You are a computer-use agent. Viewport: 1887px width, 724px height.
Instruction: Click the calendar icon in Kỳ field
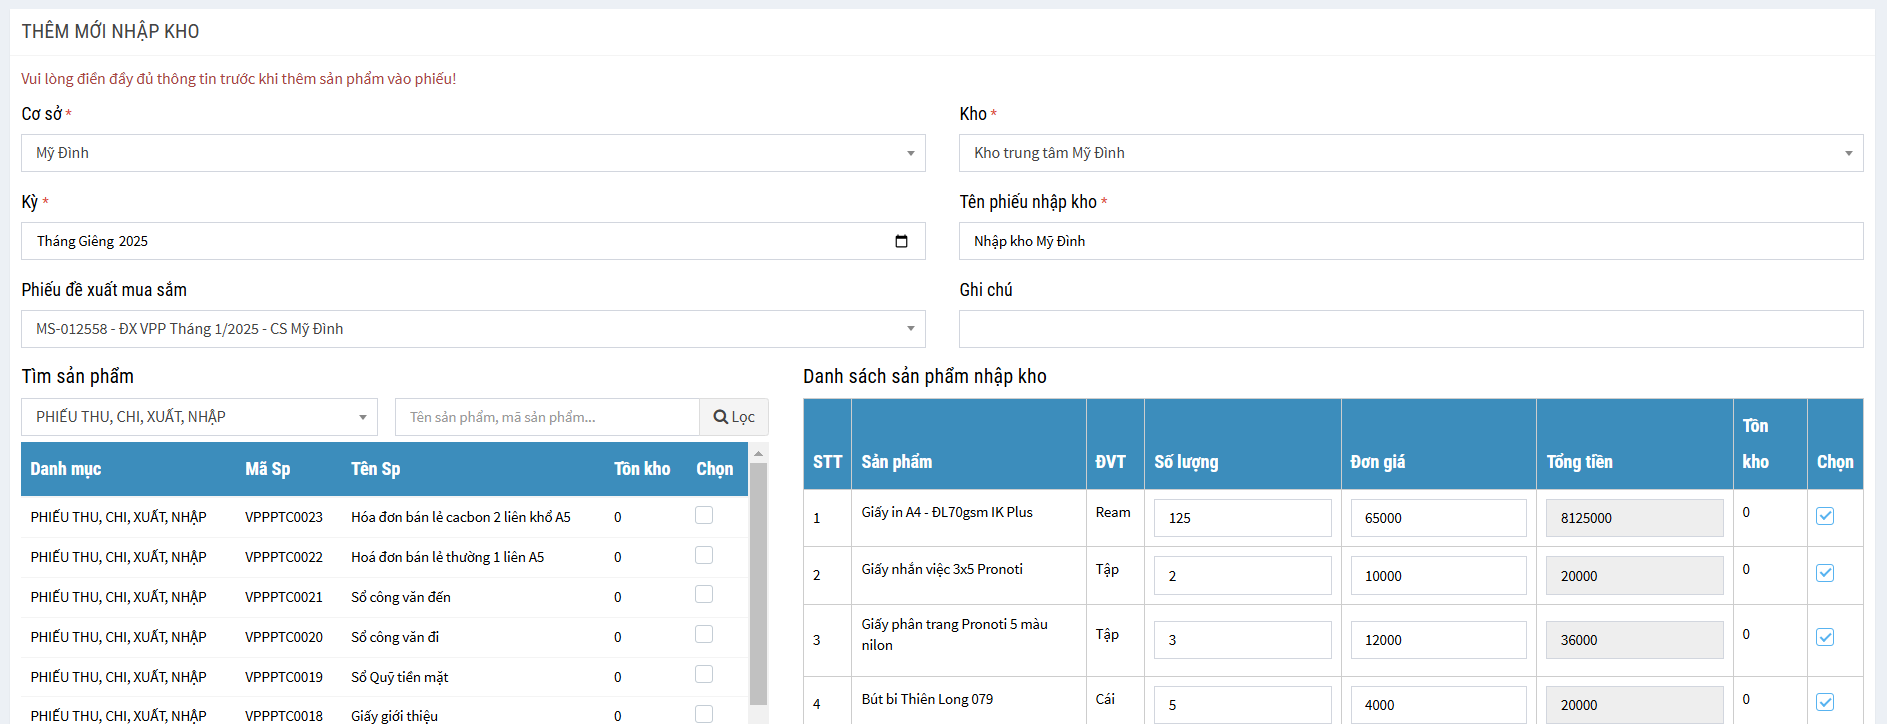tap(901, 241)
